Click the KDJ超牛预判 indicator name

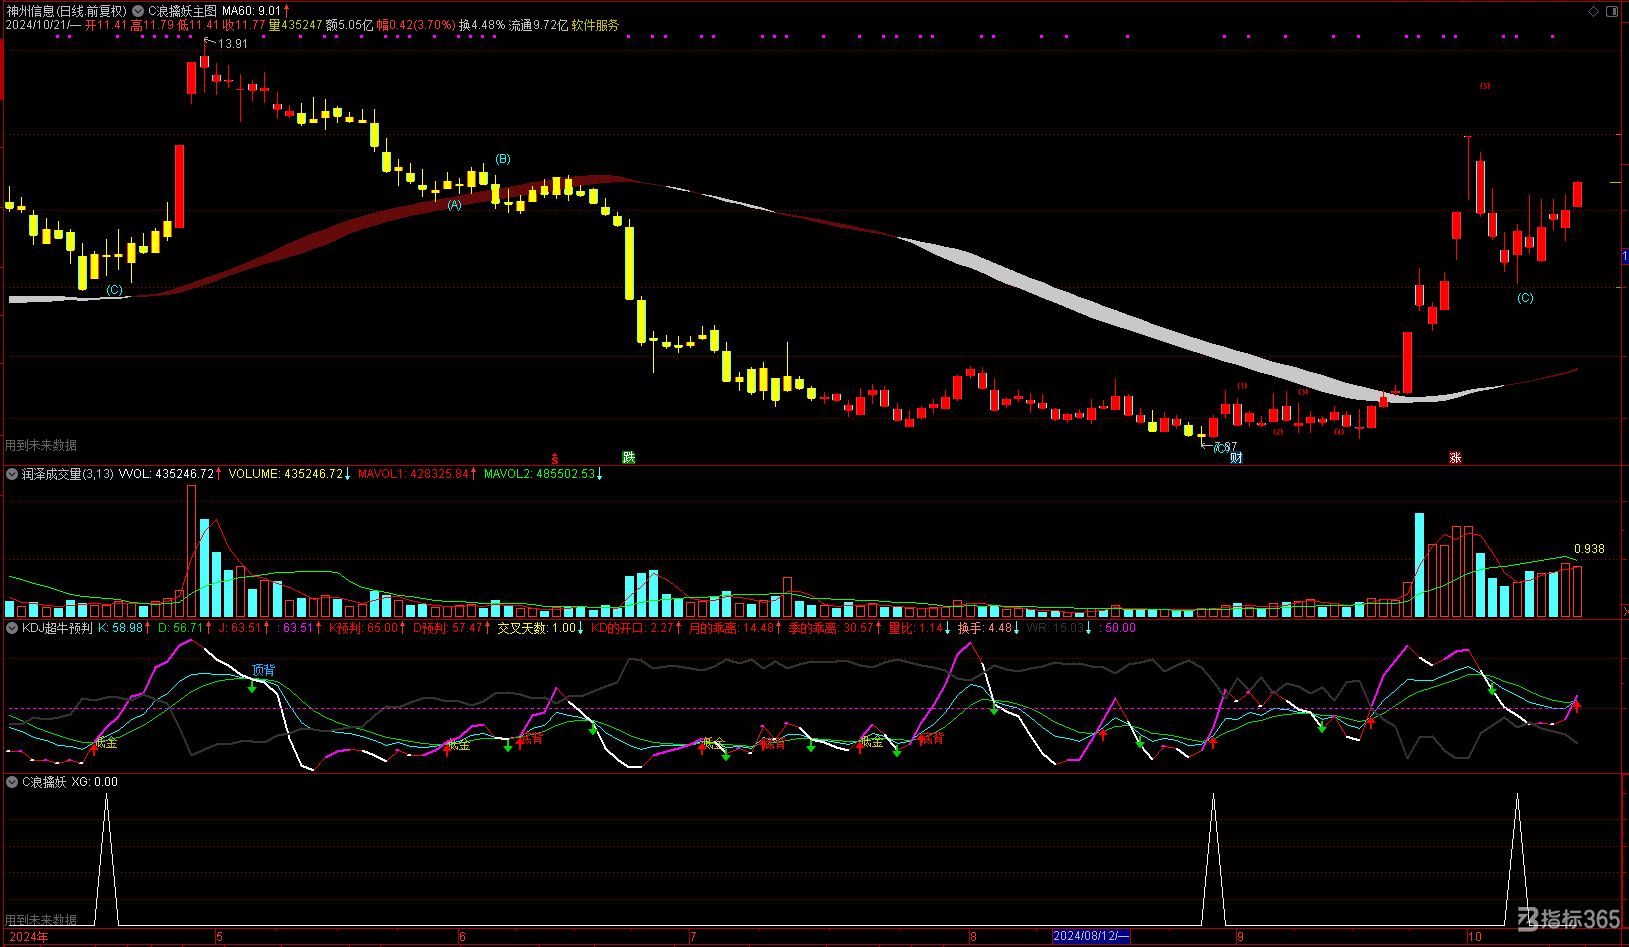pyautogui.click(x=57, y=628)
